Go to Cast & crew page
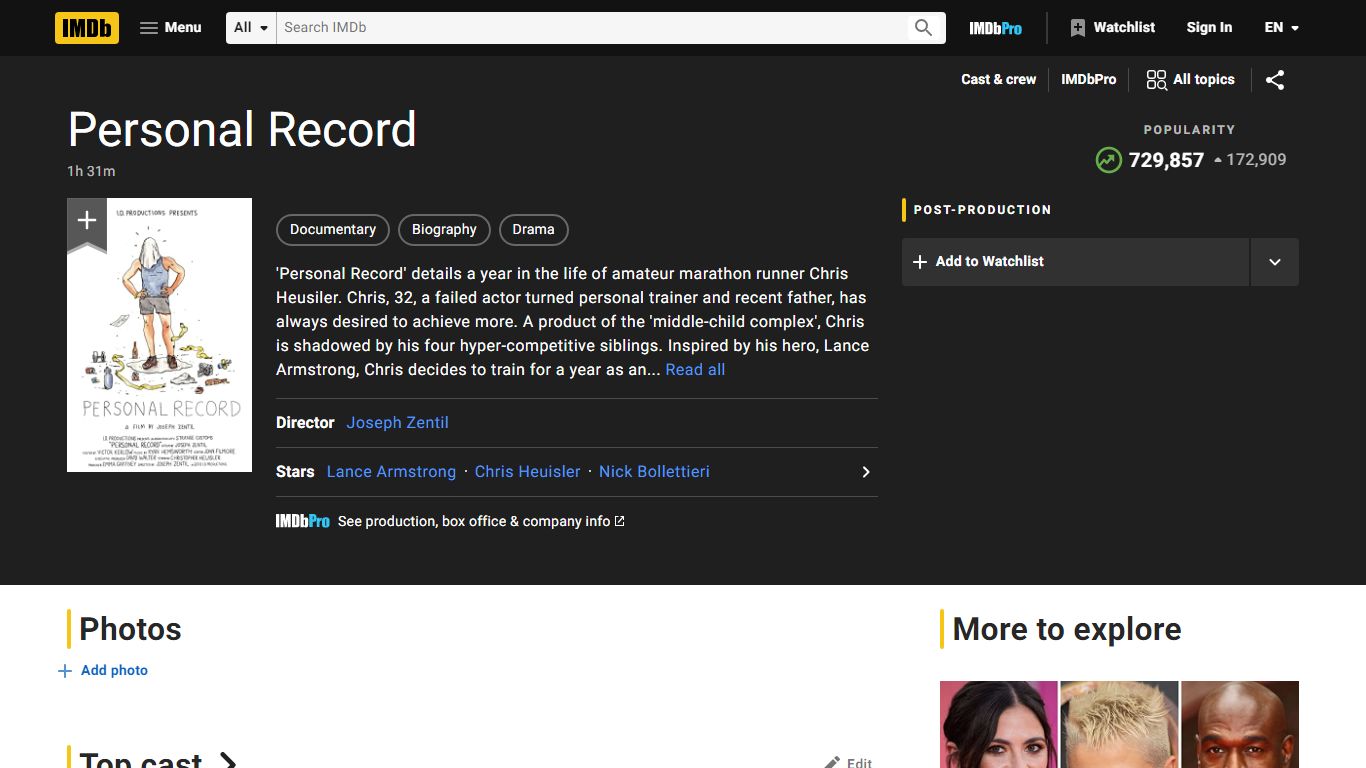 pos(998,80)
